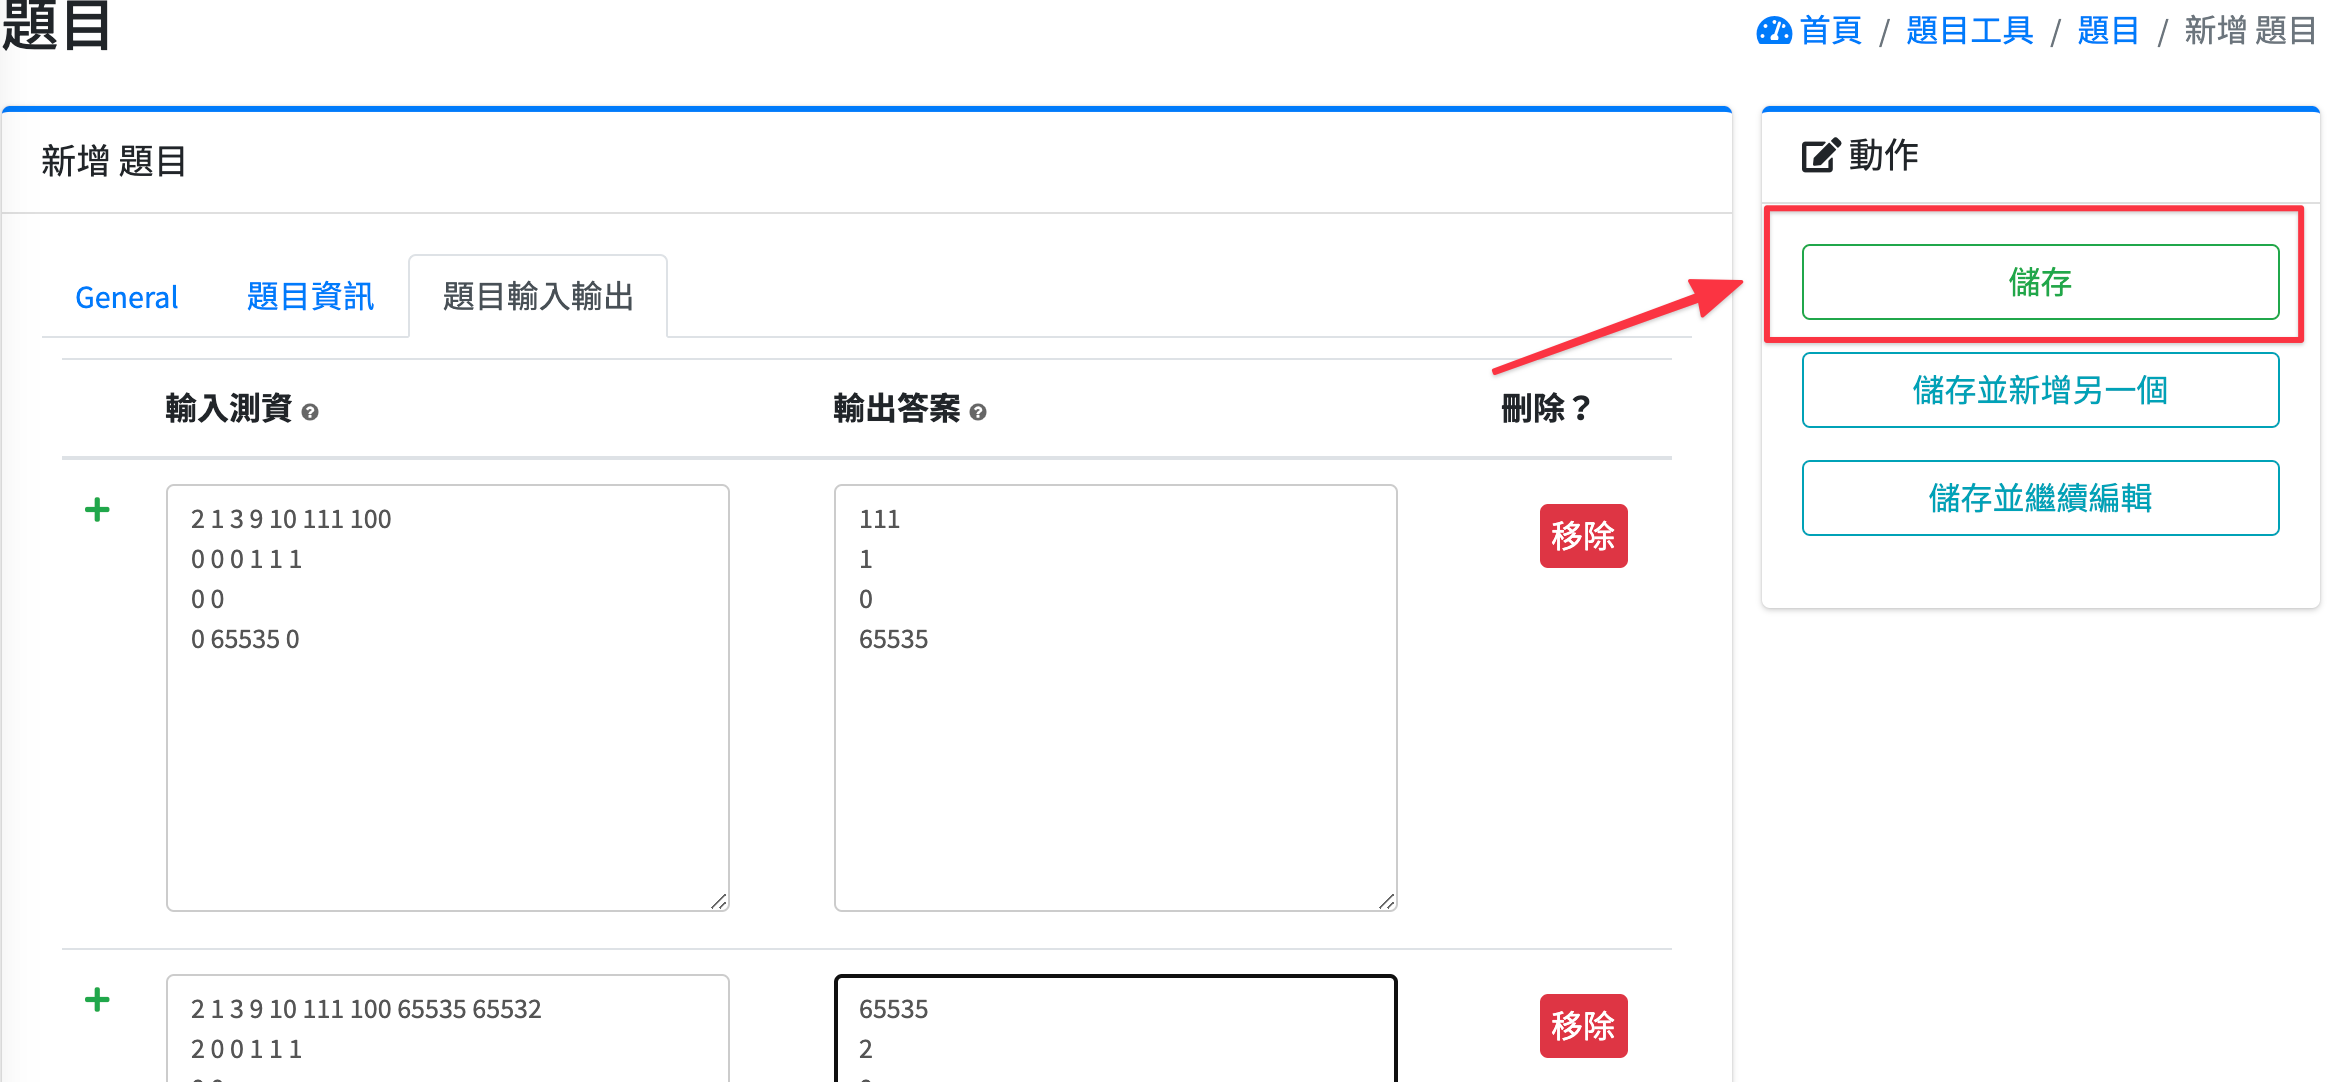2328x1082 pixels.
Task: Click 儲存並新增另一個 button
Action: (x=2040, y=390)
